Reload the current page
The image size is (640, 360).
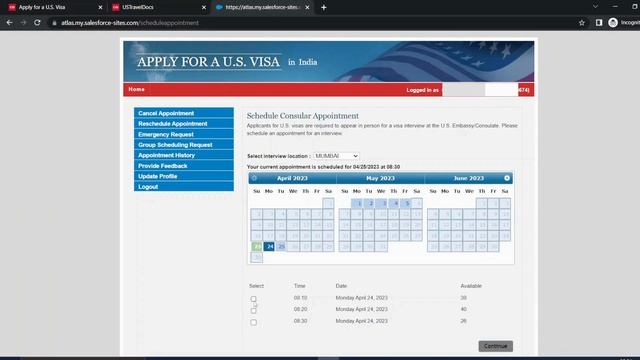tap(37, 23)
